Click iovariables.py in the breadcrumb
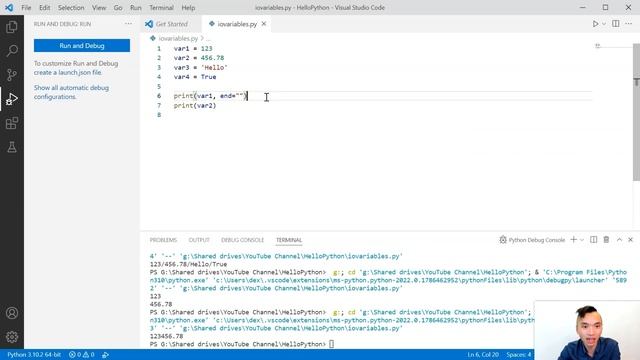Screen dimensions: 640x360 tap(178, 38)
